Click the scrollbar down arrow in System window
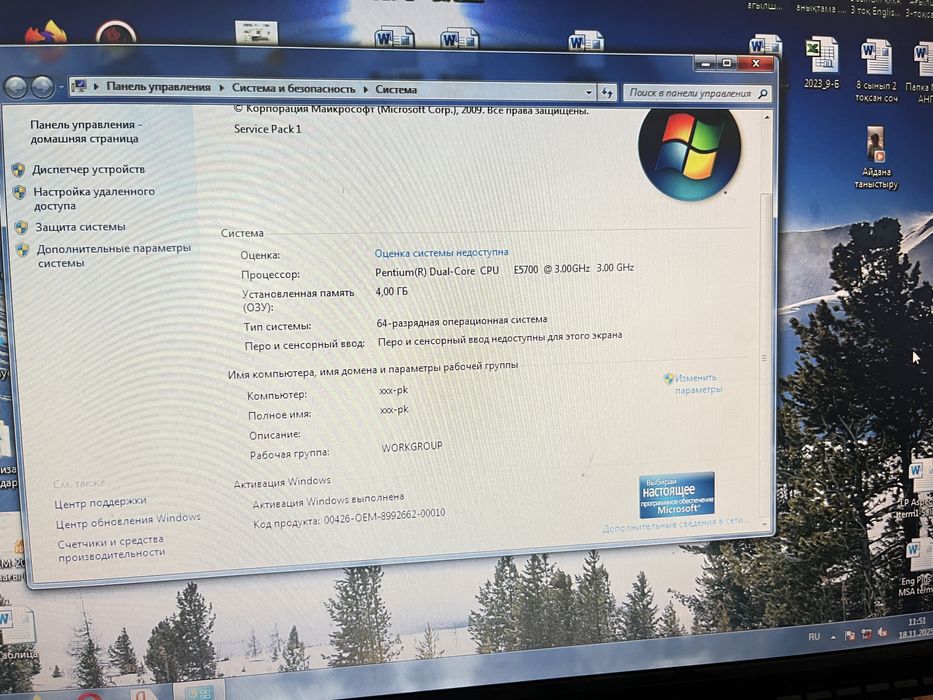This screenshot has height=700, width=933. point(766,523)
